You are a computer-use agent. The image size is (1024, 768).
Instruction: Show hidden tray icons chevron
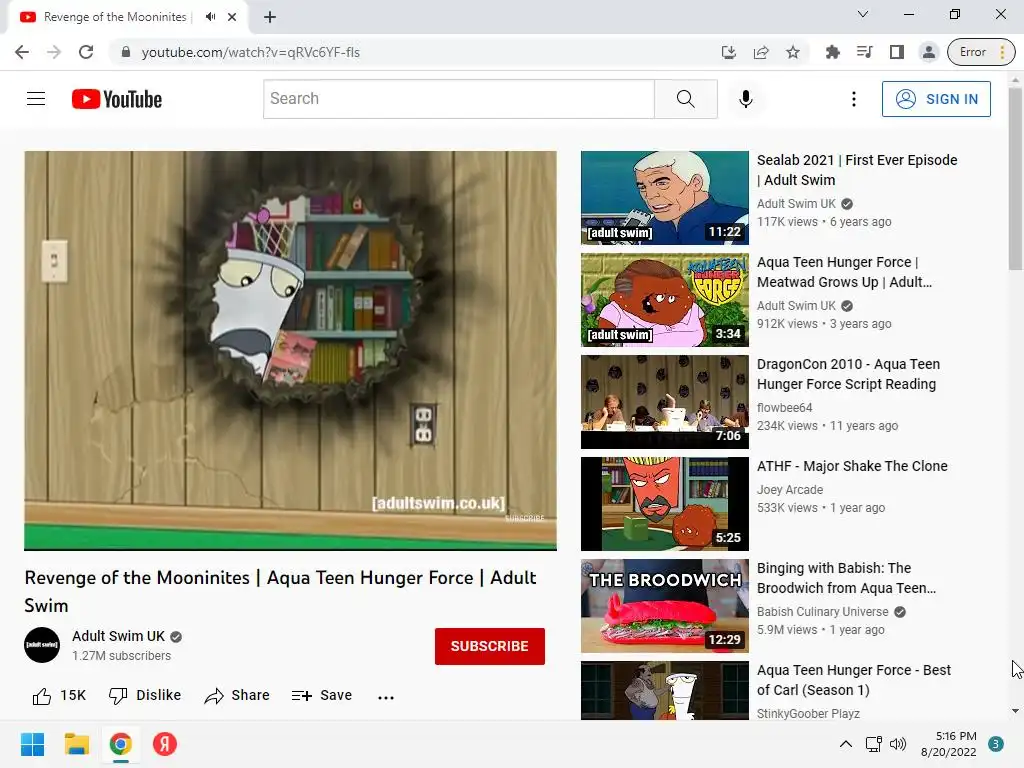[846, 744]
